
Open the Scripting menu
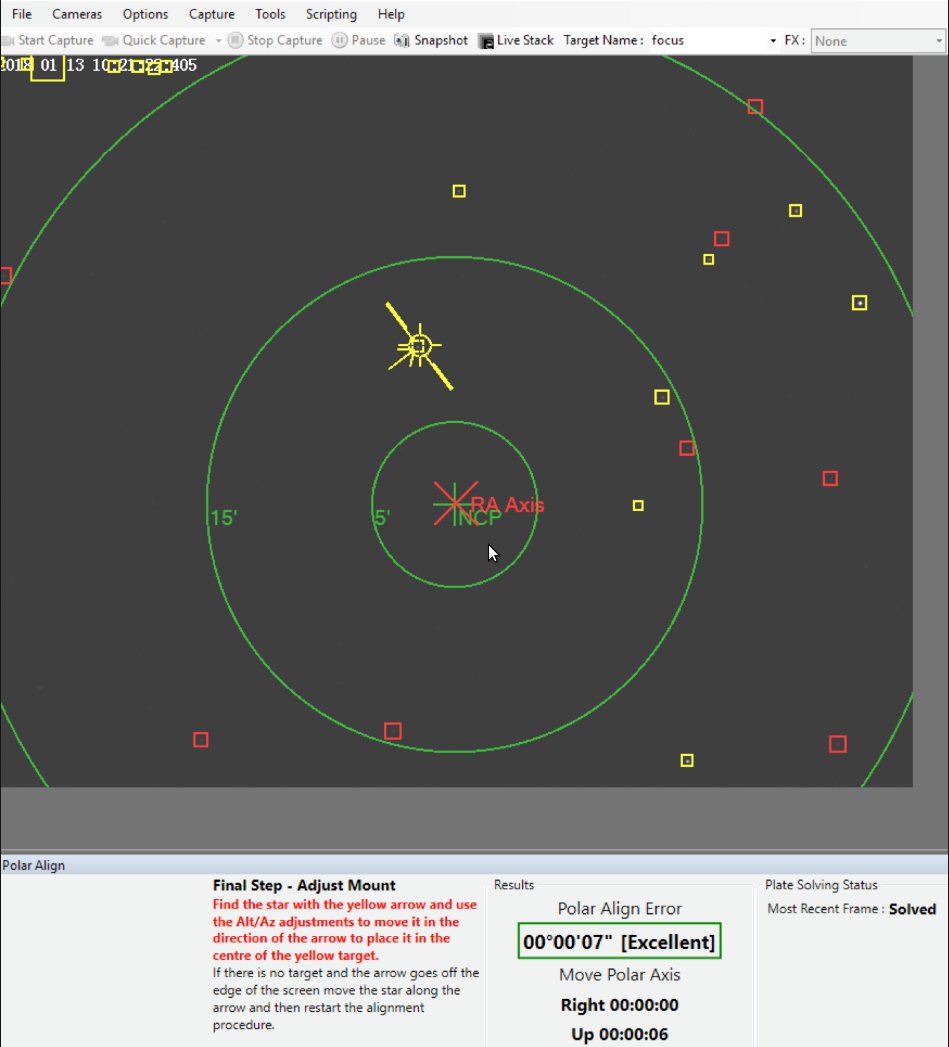coord(331,14)
